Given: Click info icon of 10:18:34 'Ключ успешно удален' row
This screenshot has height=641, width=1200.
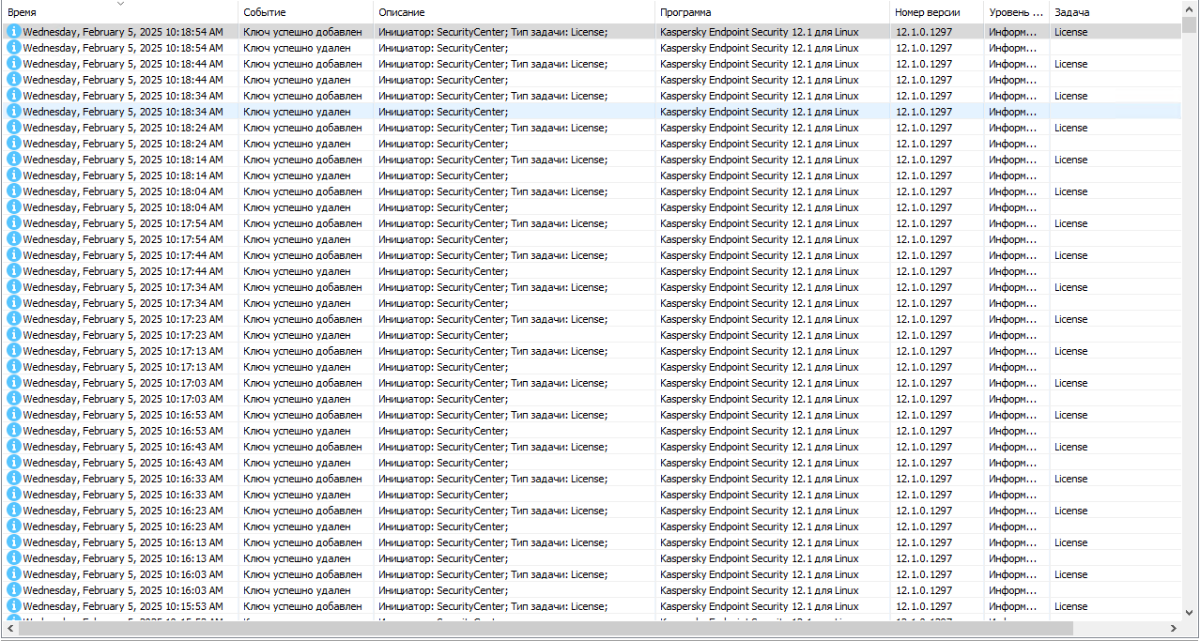Looking at the screenshot, I should (x=14, y=112).
